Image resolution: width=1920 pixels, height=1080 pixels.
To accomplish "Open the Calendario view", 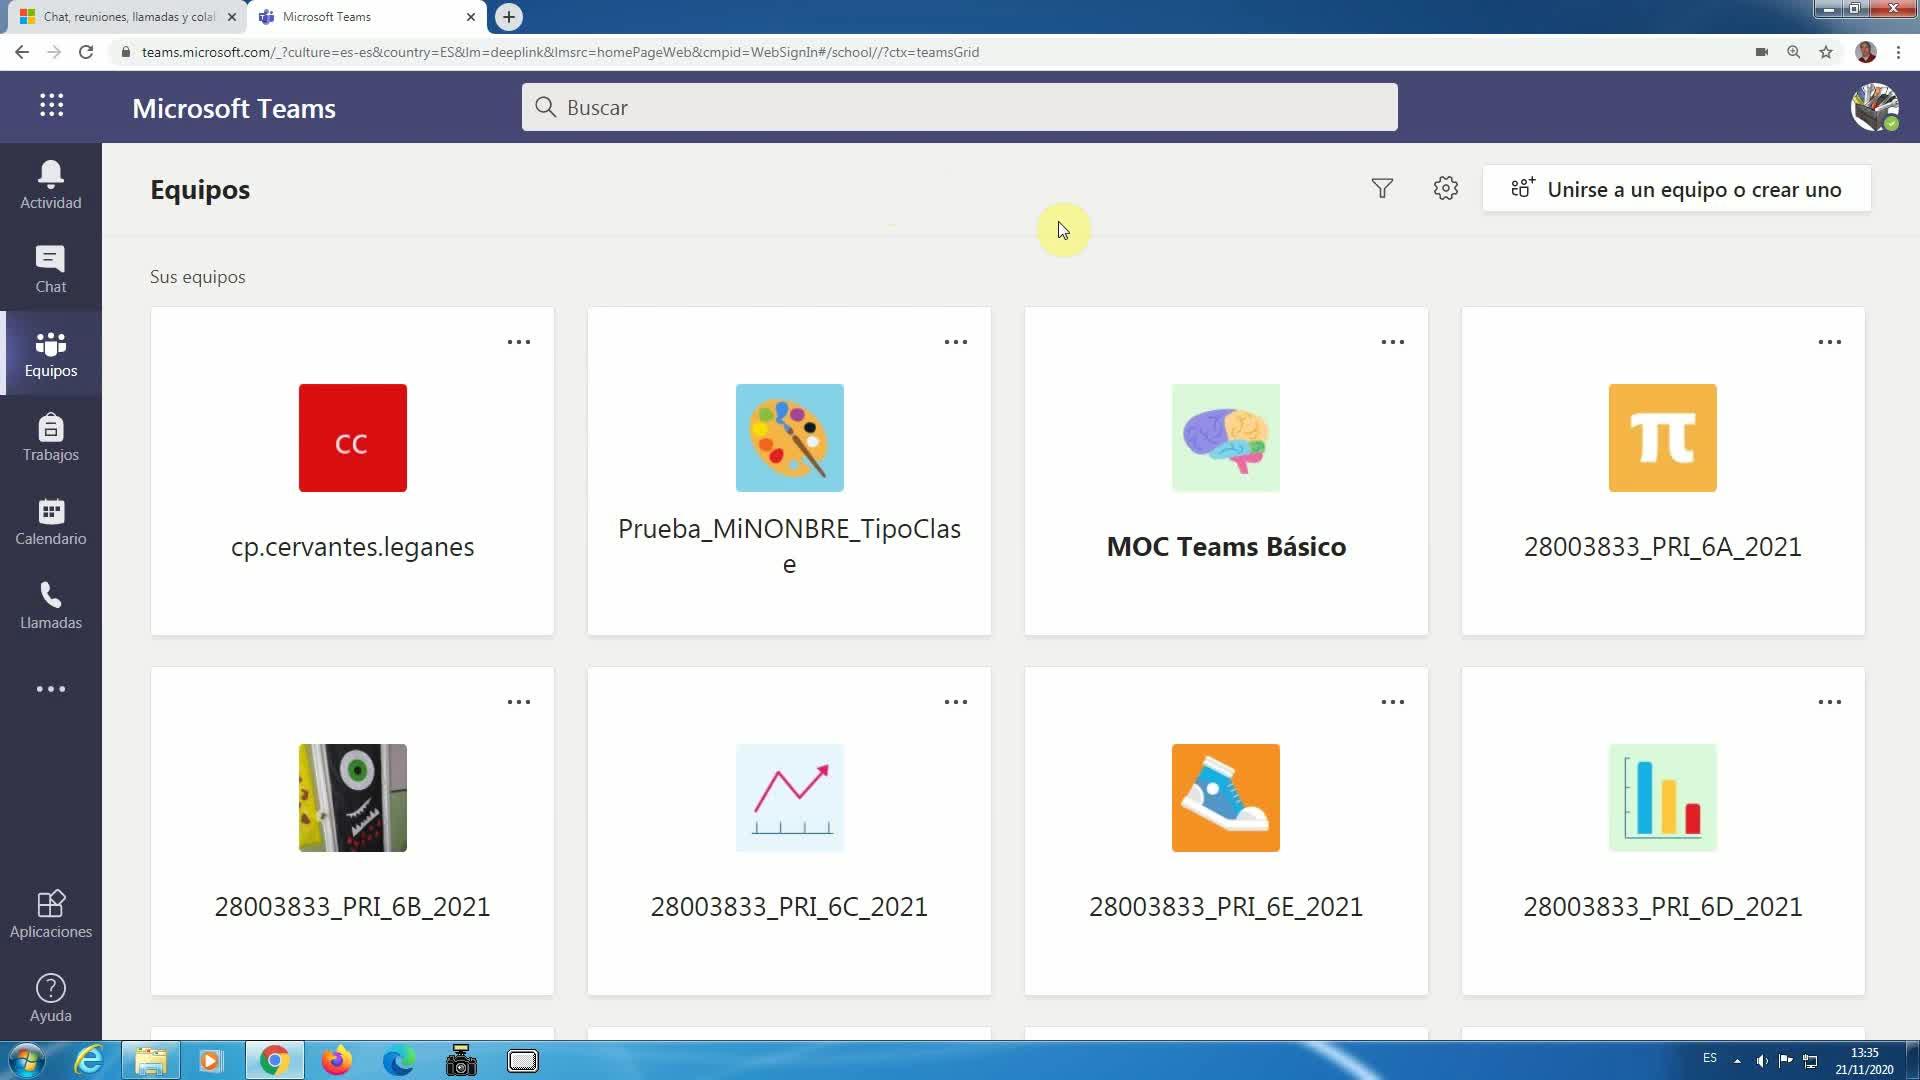I will click(x=51, y=521).
